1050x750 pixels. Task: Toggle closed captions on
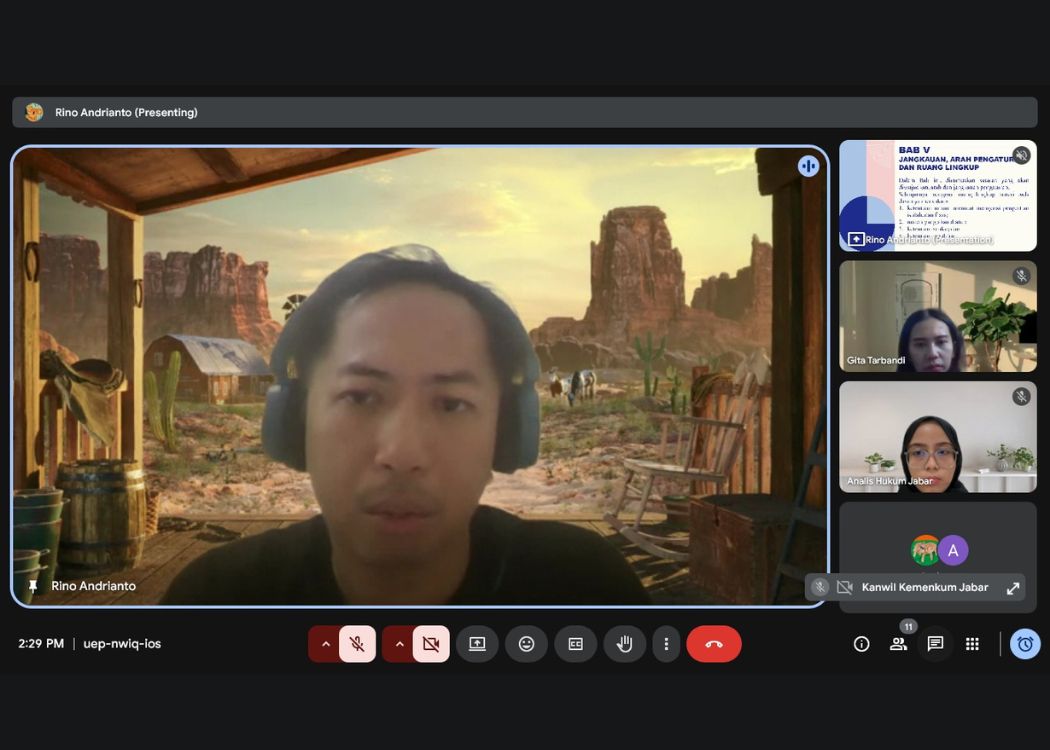tap(576, 644)
